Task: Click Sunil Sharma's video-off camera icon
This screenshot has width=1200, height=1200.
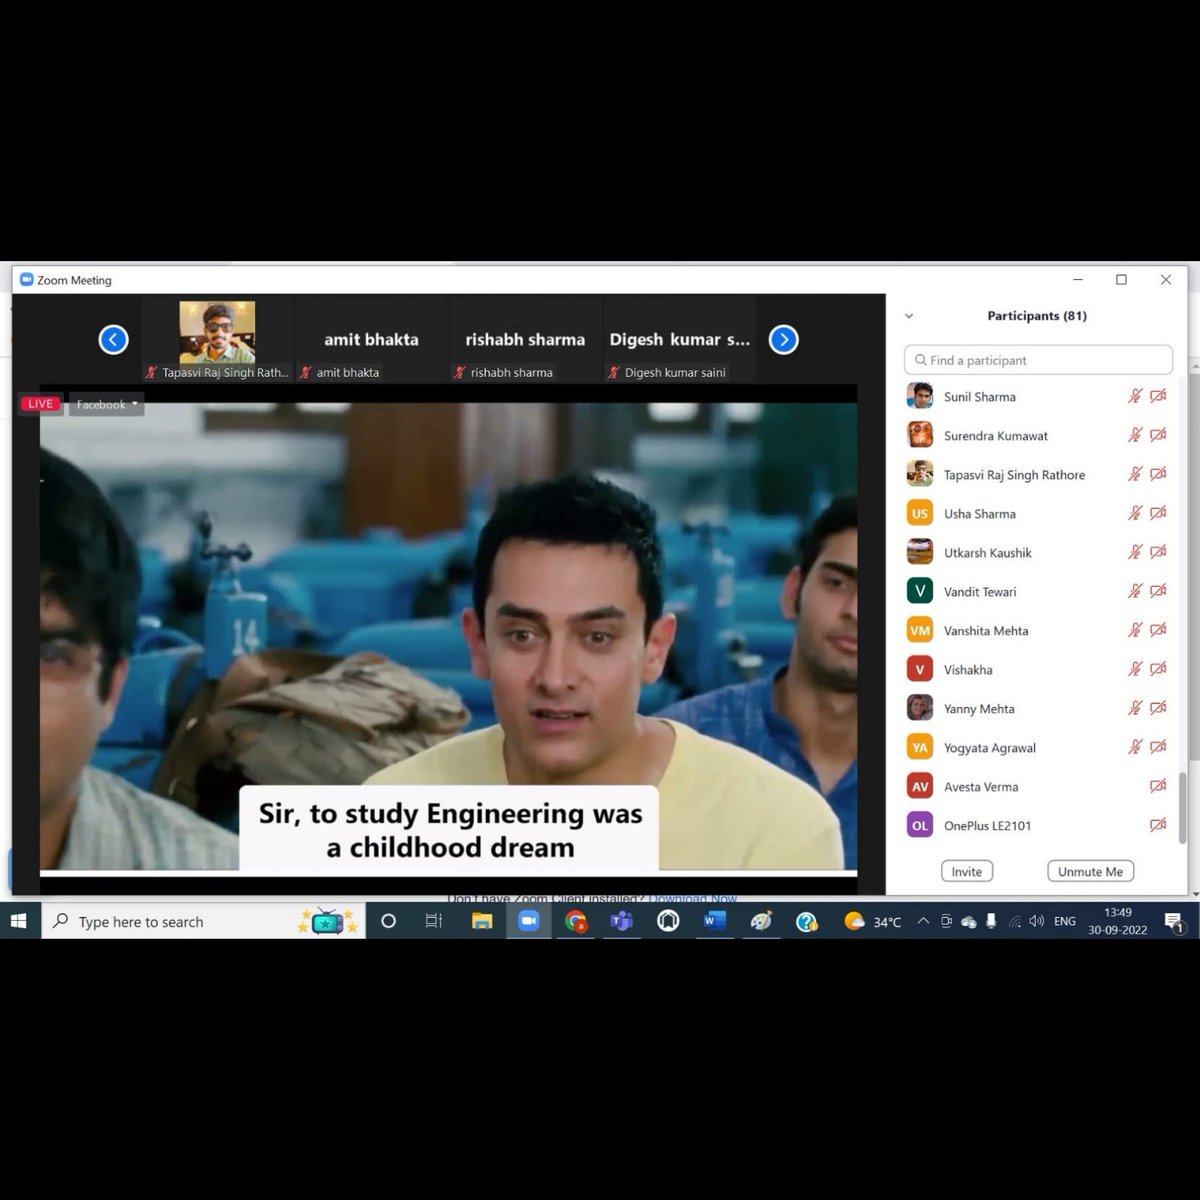Action: [x=1158, y=396]
